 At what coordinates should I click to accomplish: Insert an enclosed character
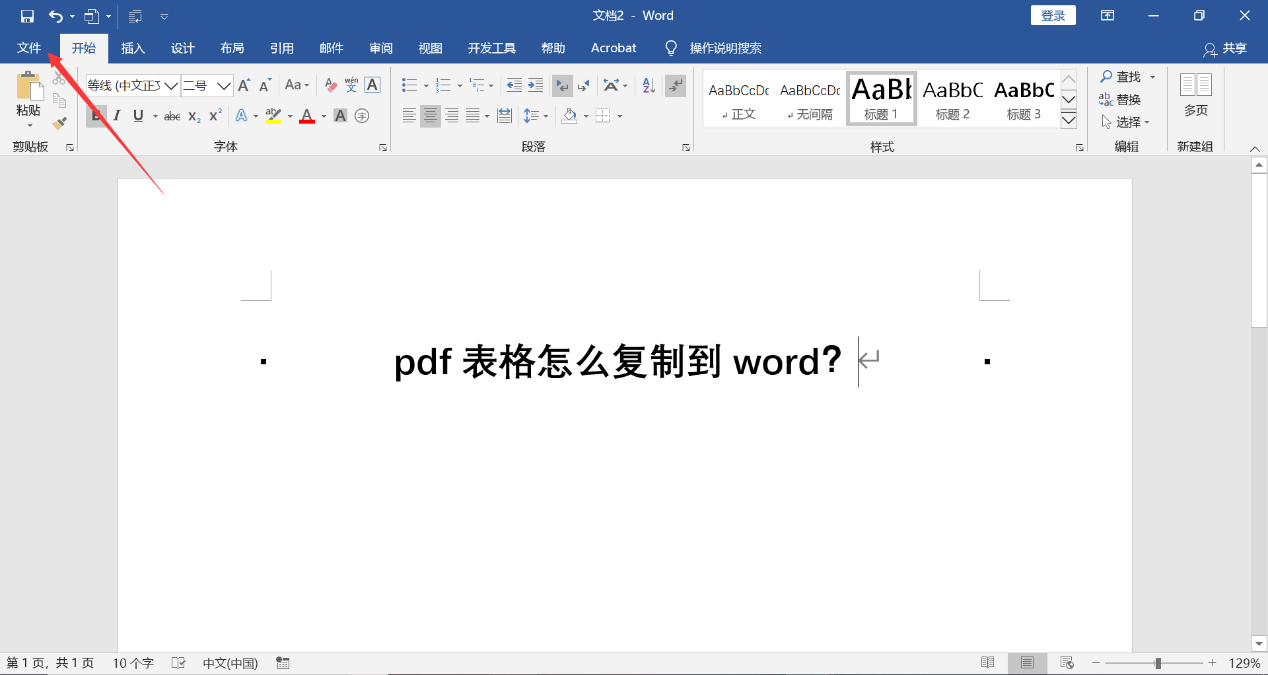pos(362,116)
